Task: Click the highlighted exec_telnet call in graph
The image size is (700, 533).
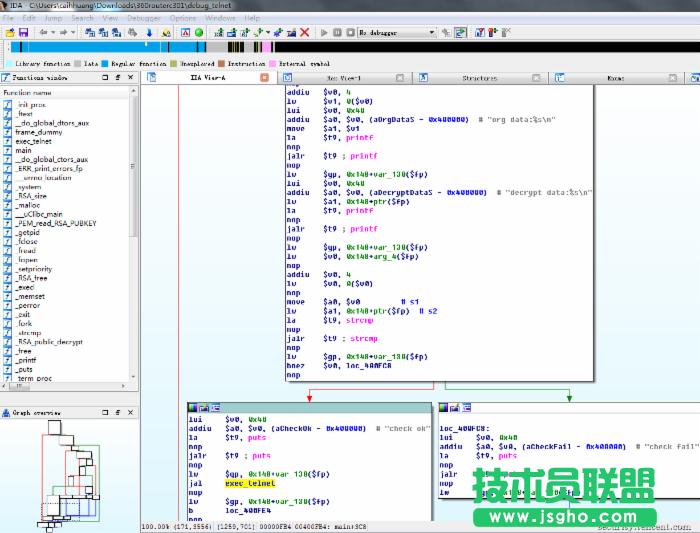Action: click(x=250, y=483)
